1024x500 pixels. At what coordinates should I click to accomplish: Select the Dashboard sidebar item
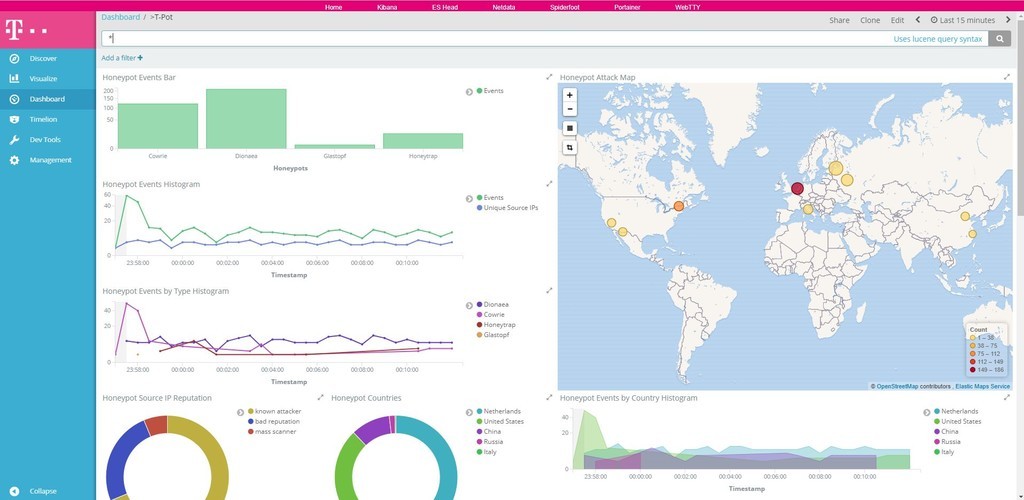coord(46,99)
